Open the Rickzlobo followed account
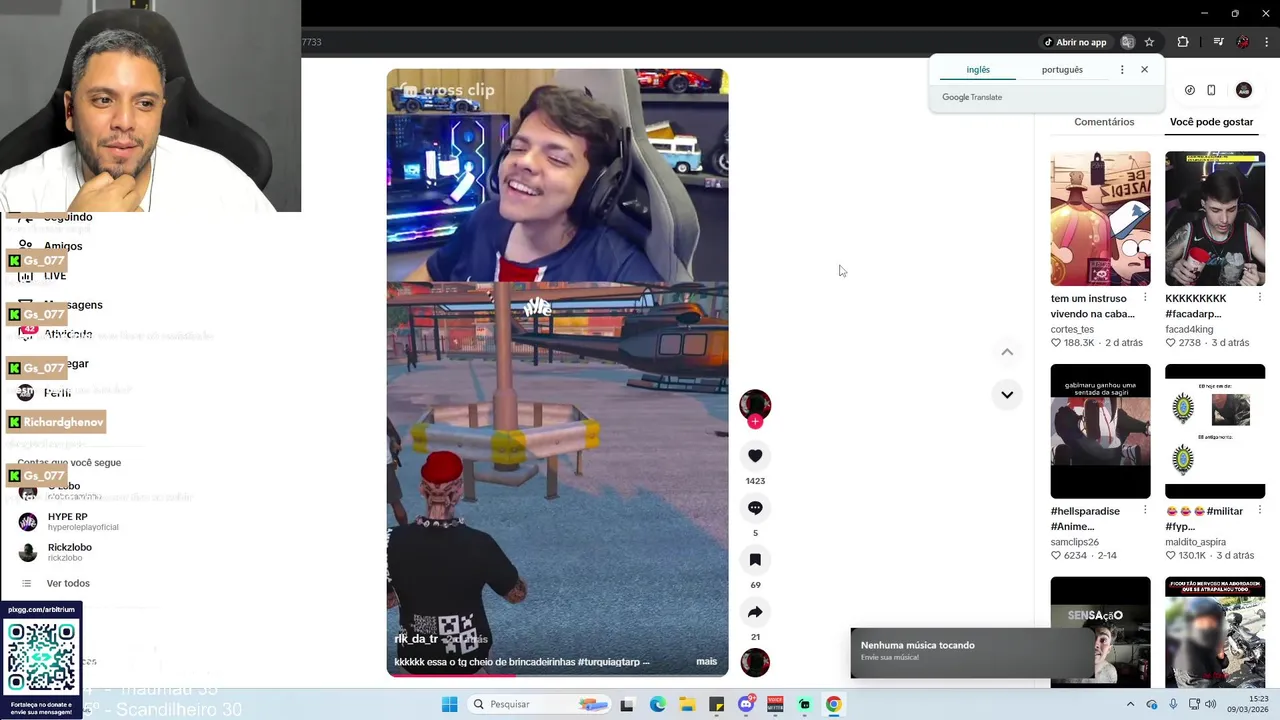 56,552
